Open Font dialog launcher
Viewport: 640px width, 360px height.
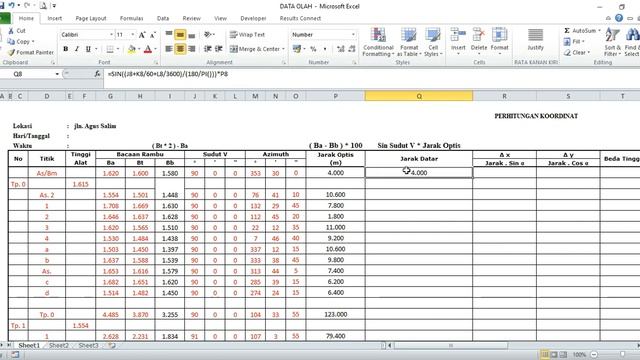[x=156, y=63]
